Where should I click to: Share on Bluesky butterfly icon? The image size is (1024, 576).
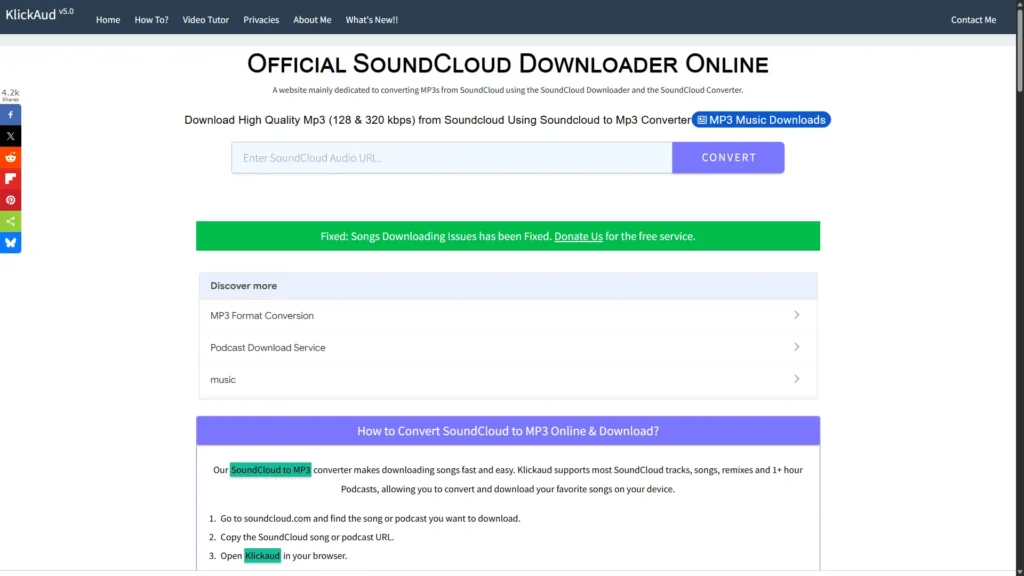tap(10, 243)
